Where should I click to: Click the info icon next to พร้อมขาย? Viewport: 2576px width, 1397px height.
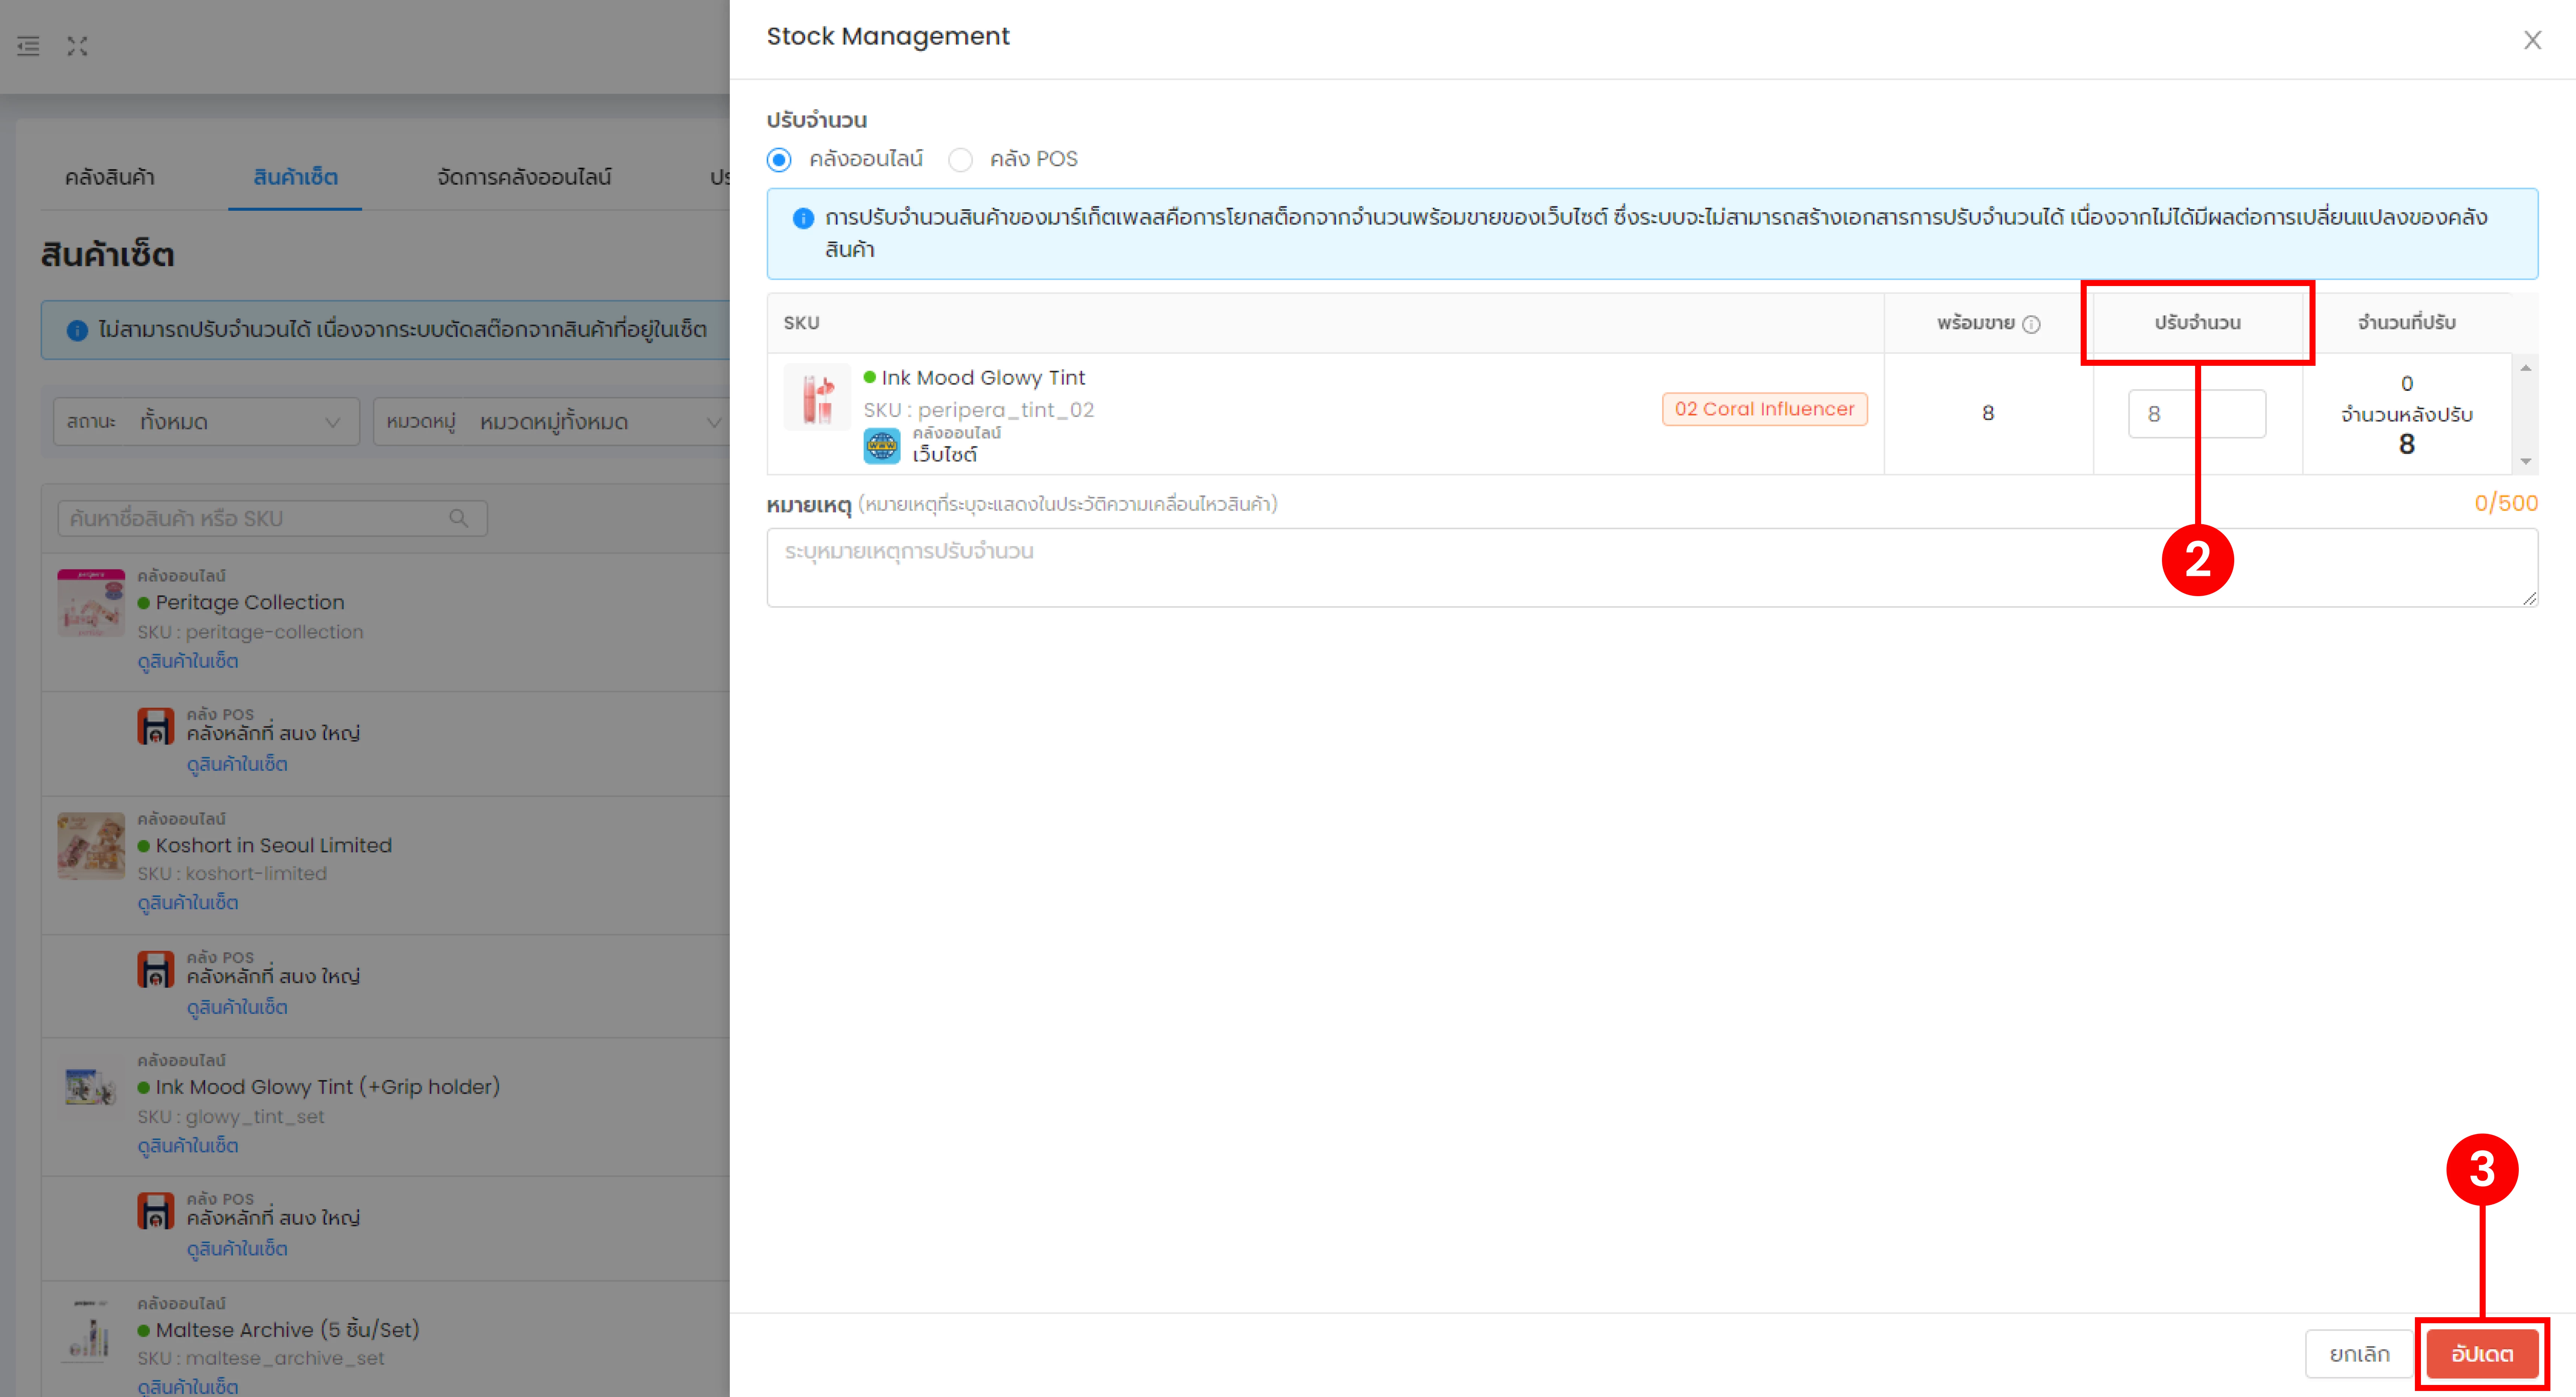pos(2031,324)
